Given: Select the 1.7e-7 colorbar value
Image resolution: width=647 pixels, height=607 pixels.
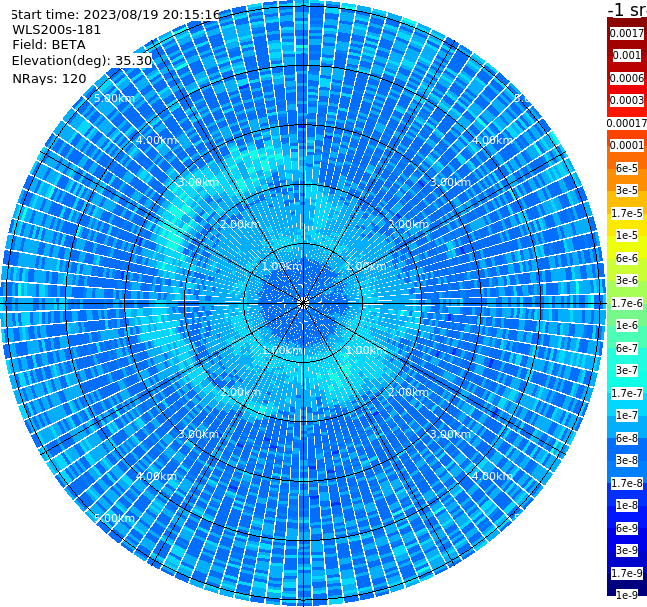Looking at the screenshot, I should tap(627, 393).
